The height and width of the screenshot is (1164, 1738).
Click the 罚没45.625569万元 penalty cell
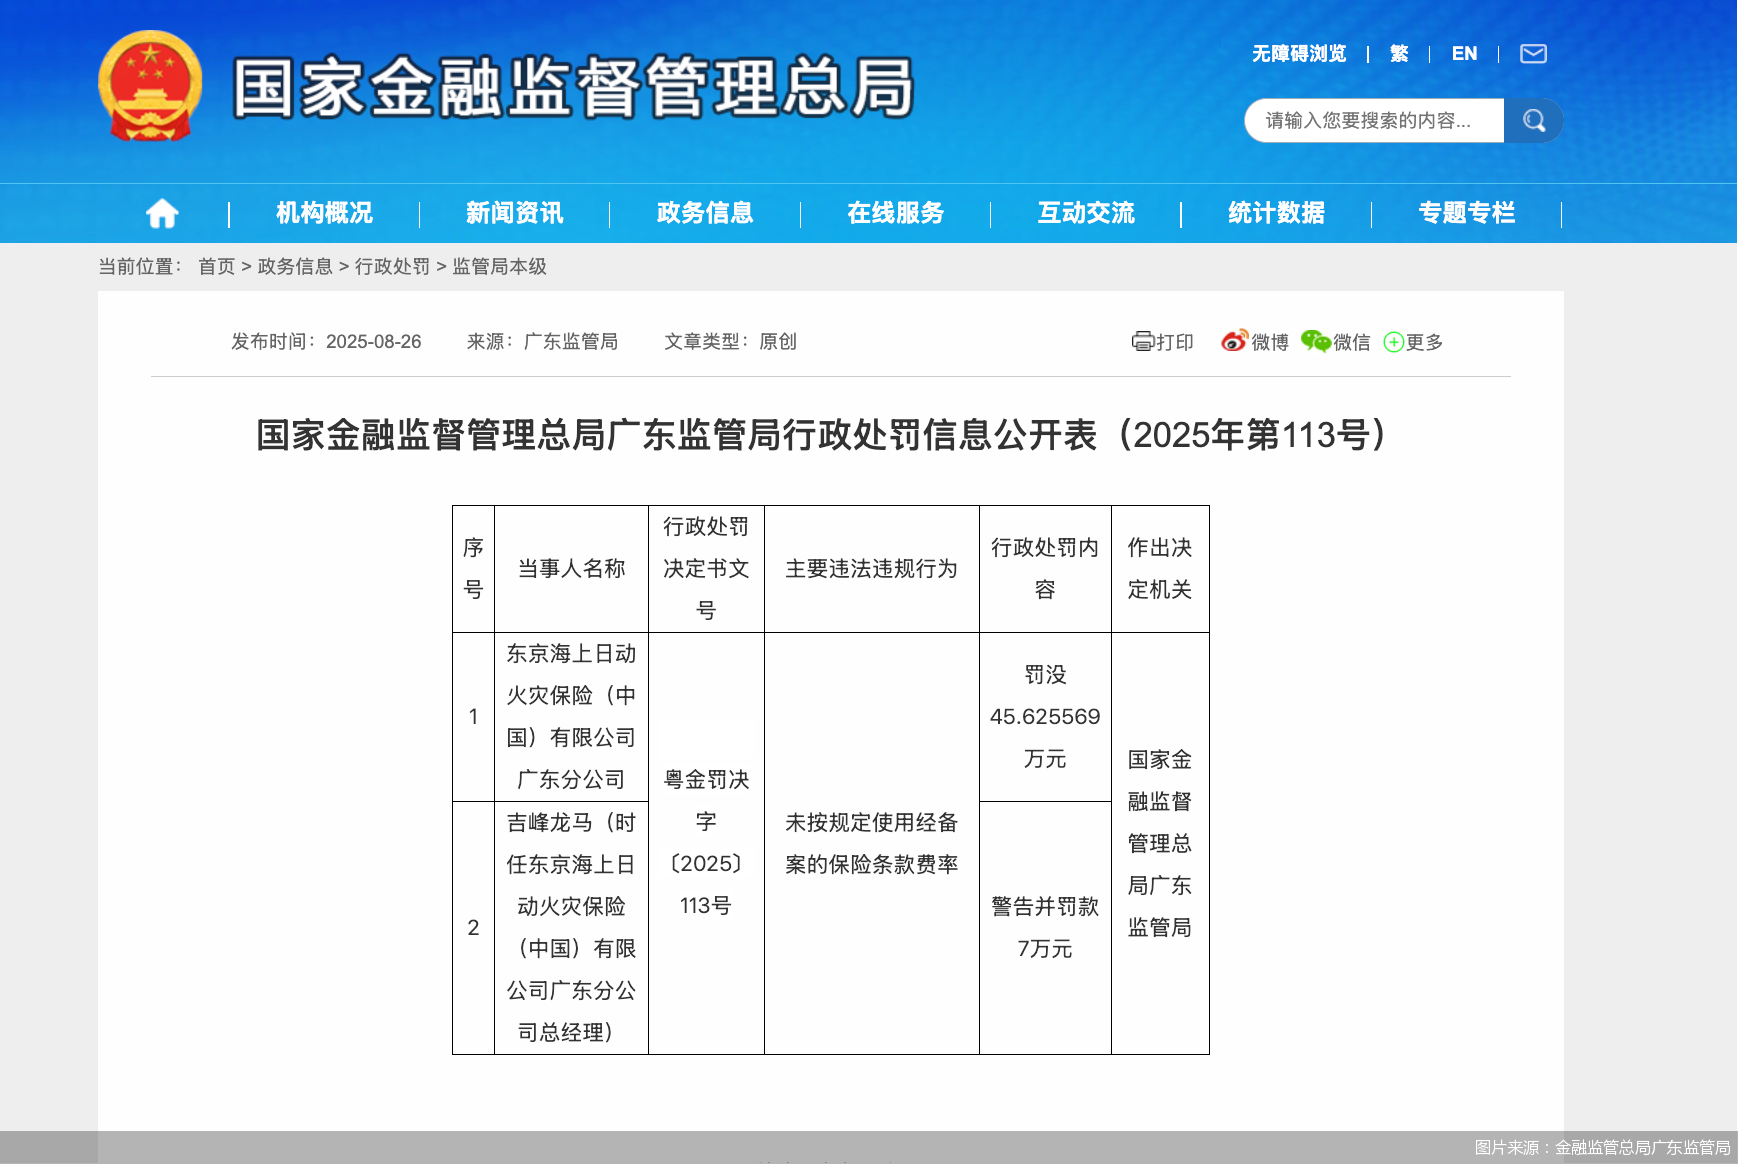(x=1045, y=717)
